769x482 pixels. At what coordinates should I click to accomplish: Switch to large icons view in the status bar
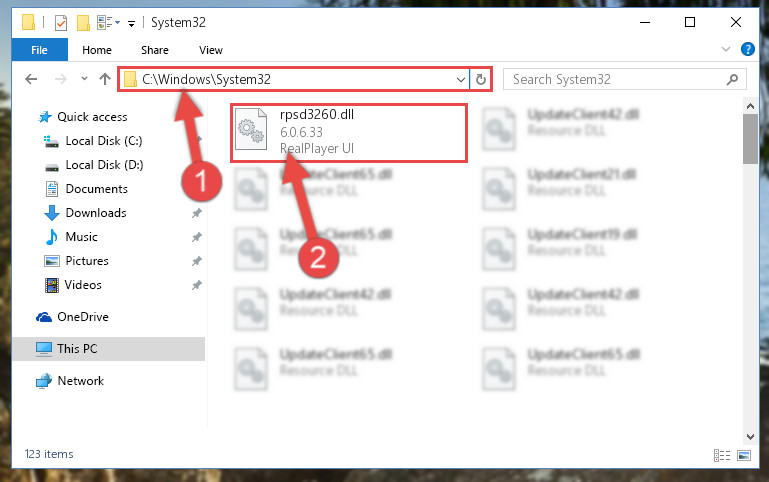pos(743,456)
